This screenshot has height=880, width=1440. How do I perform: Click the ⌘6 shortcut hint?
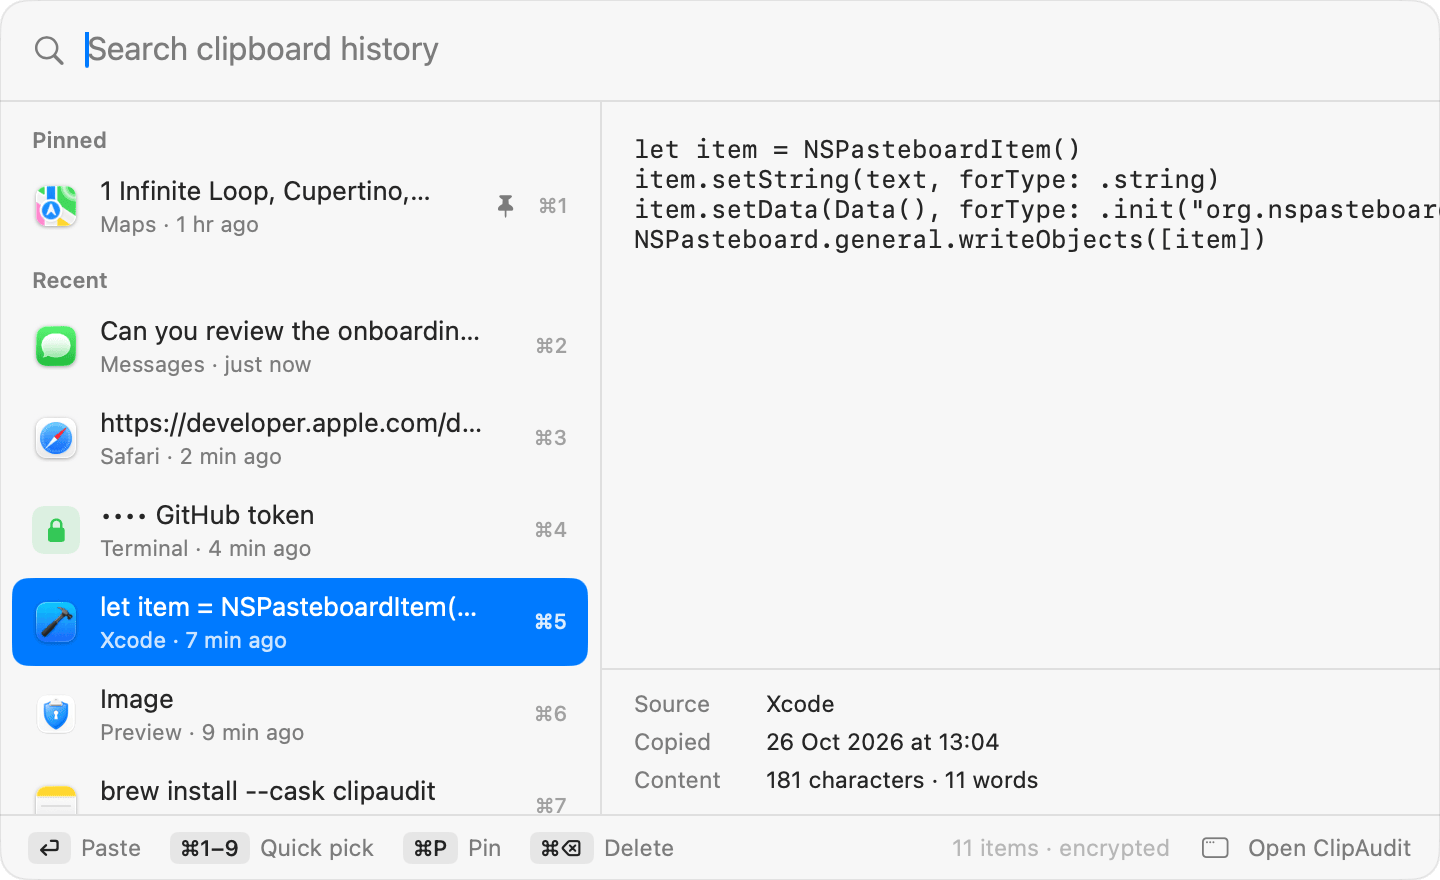click(x=551, y=714)
